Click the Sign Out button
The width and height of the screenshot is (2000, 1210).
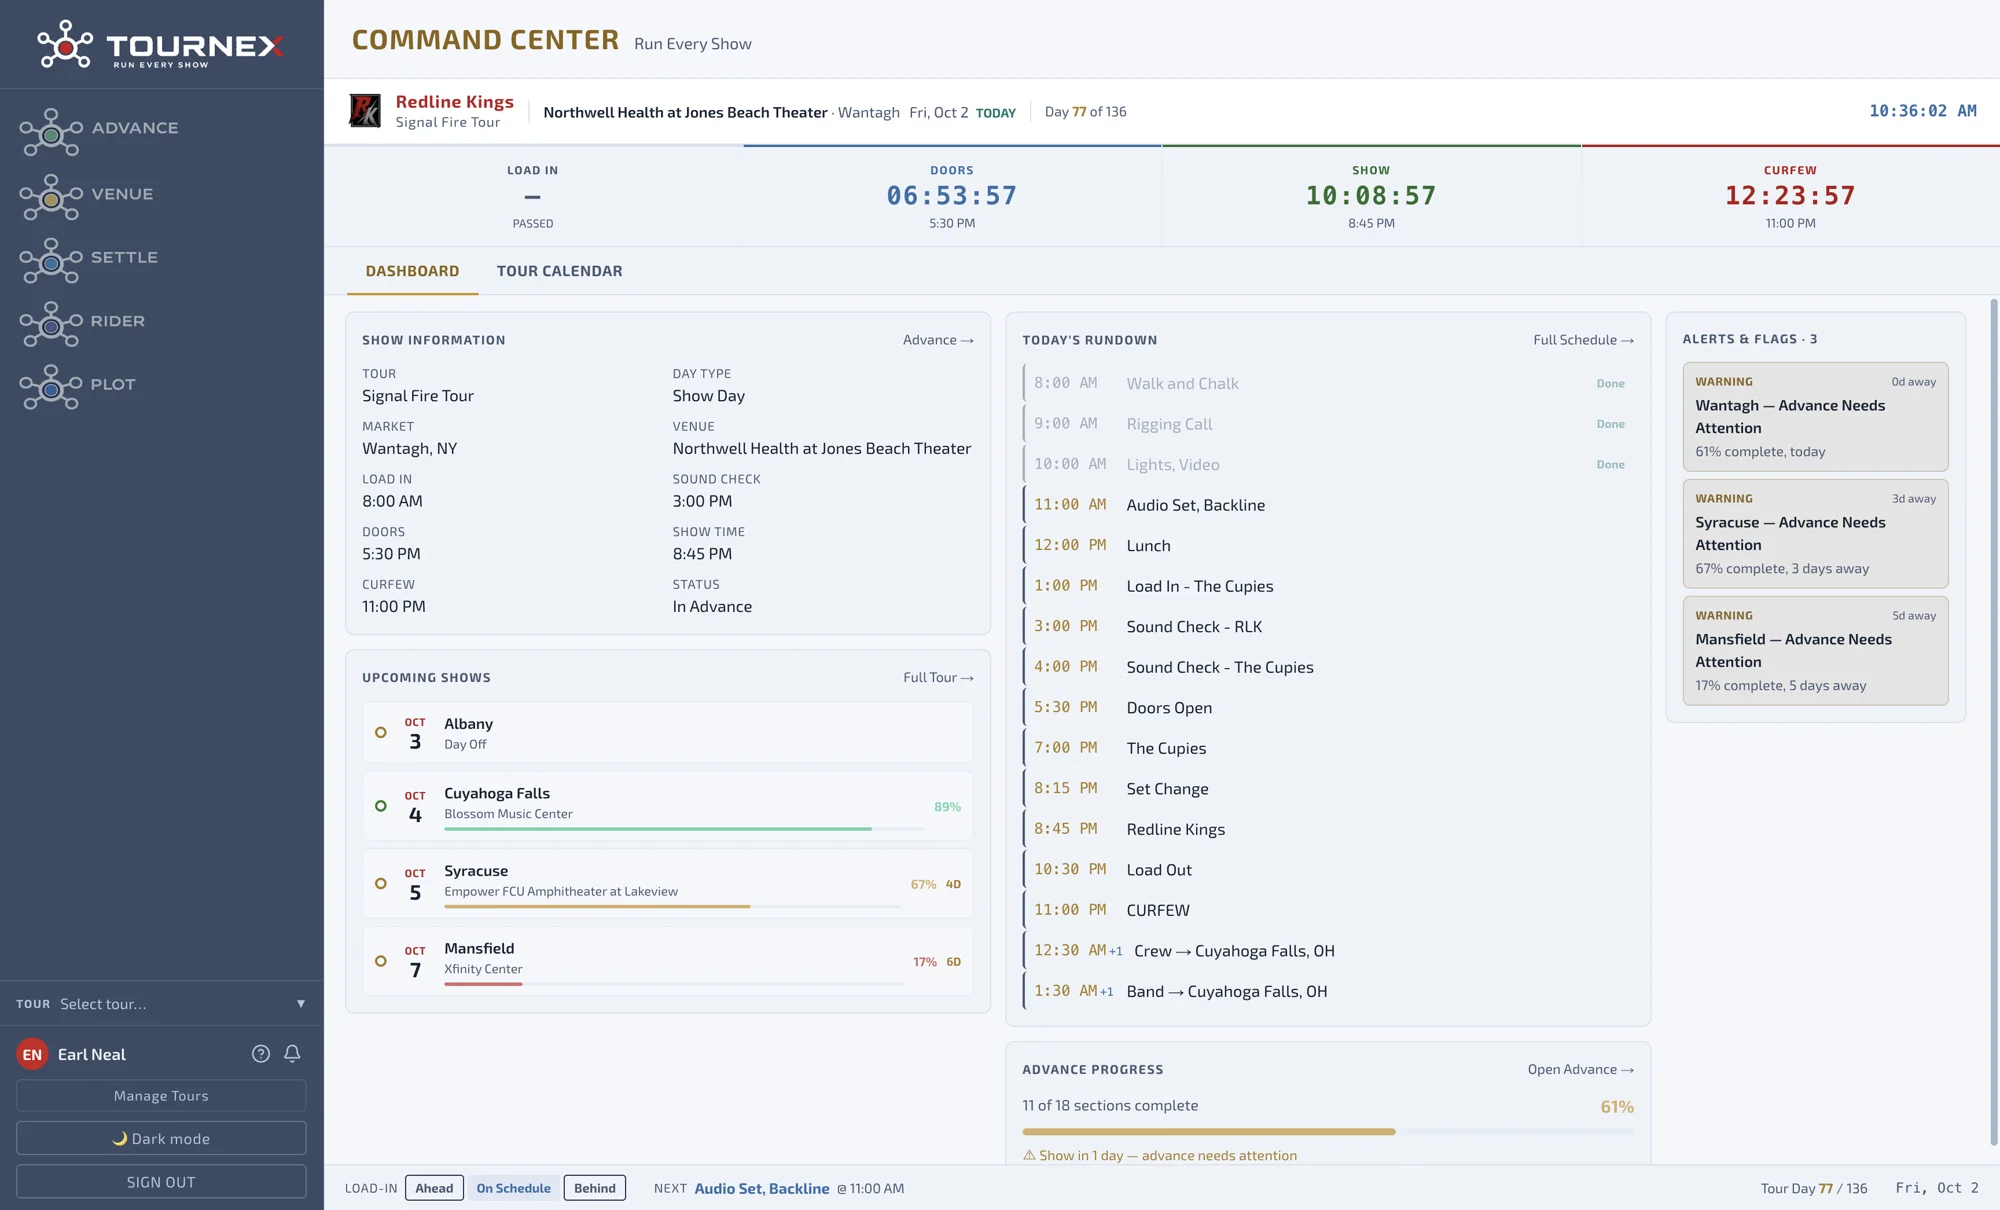click(161, 1182)
